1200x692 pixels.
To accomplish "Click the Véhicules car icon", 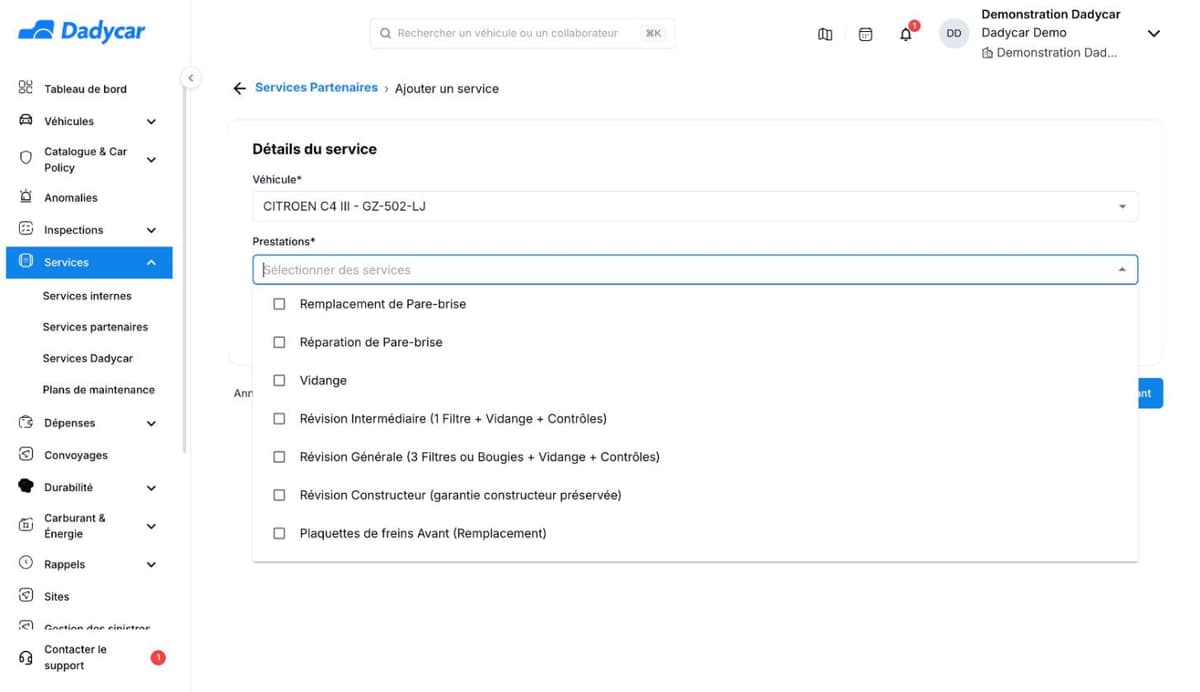I will click(26, 121).
